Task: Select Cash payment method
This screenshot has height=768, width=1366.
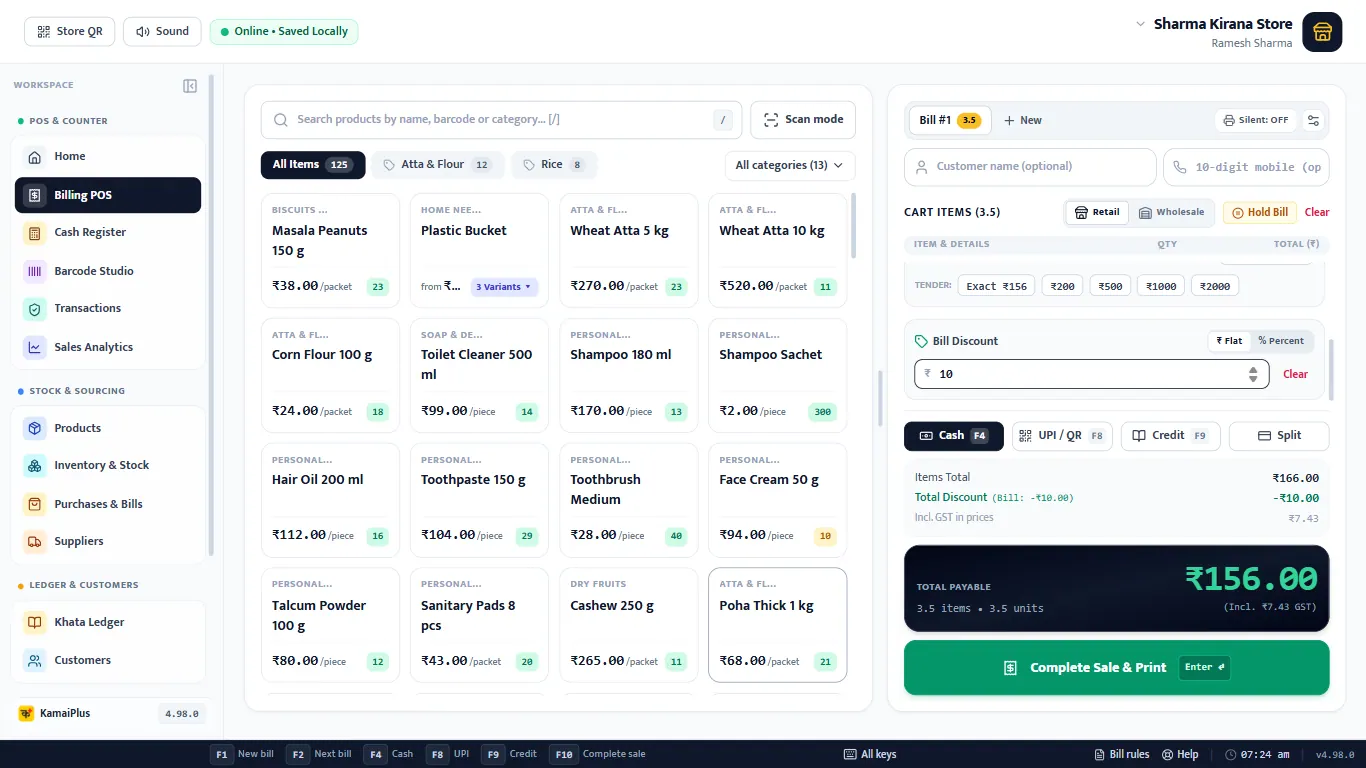Action: pyautogui.click(x=954, y=436)
